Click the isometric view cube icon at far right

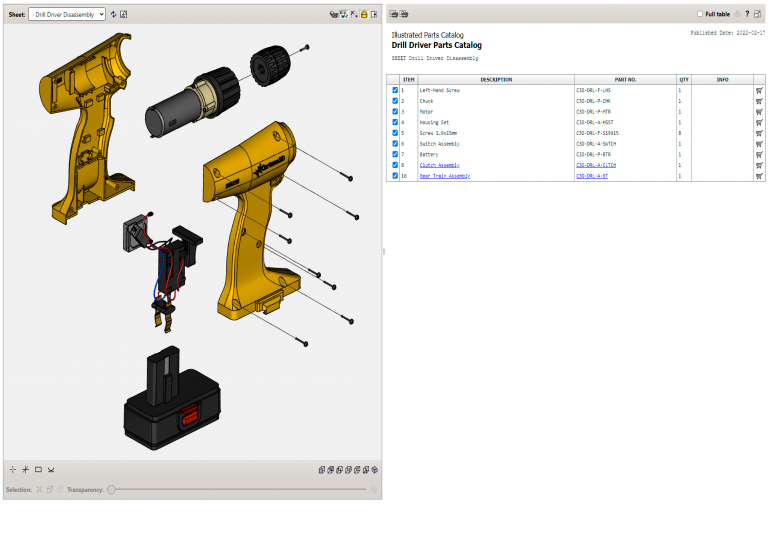(x=374, y=469)
